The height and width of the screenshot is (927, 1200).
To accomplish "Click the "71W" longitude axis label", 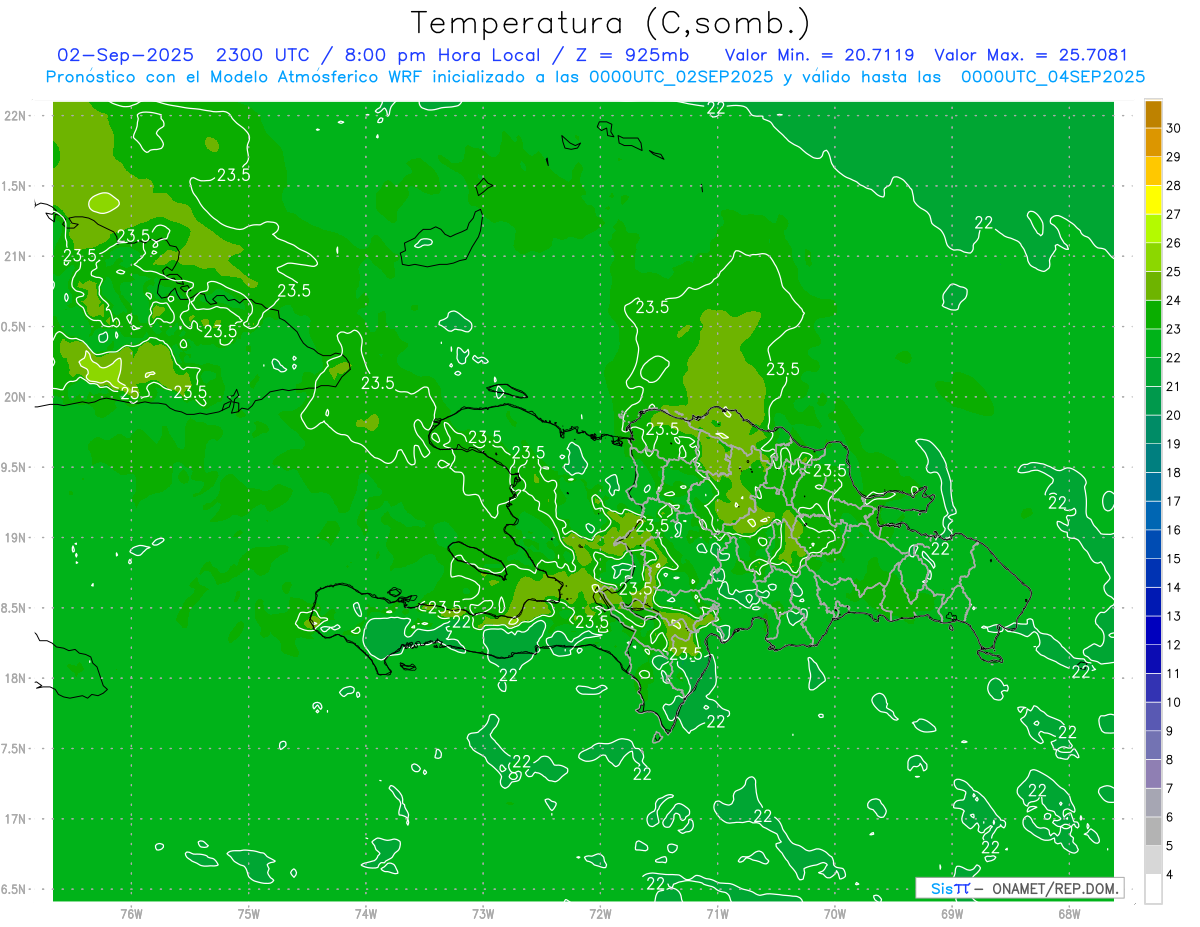I will 717,915.
